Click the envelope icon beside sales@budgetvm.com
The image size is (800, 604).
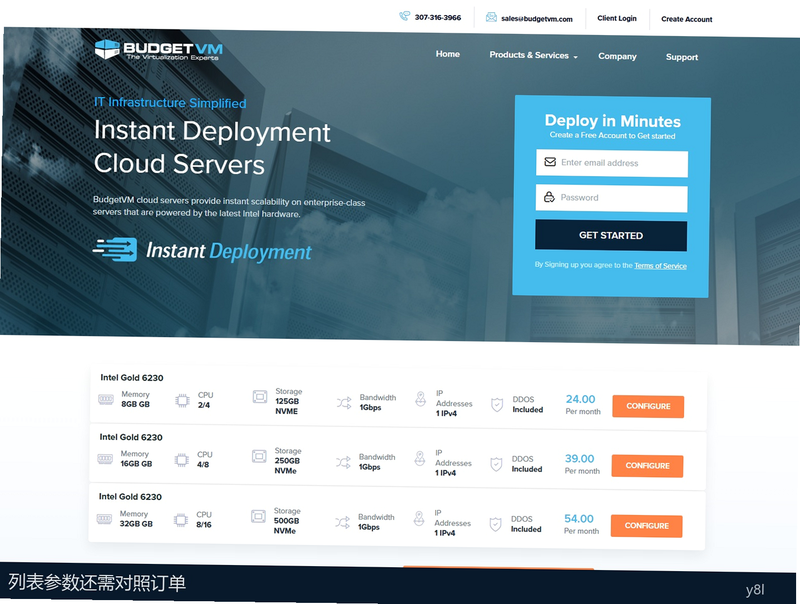coord(491,17)
